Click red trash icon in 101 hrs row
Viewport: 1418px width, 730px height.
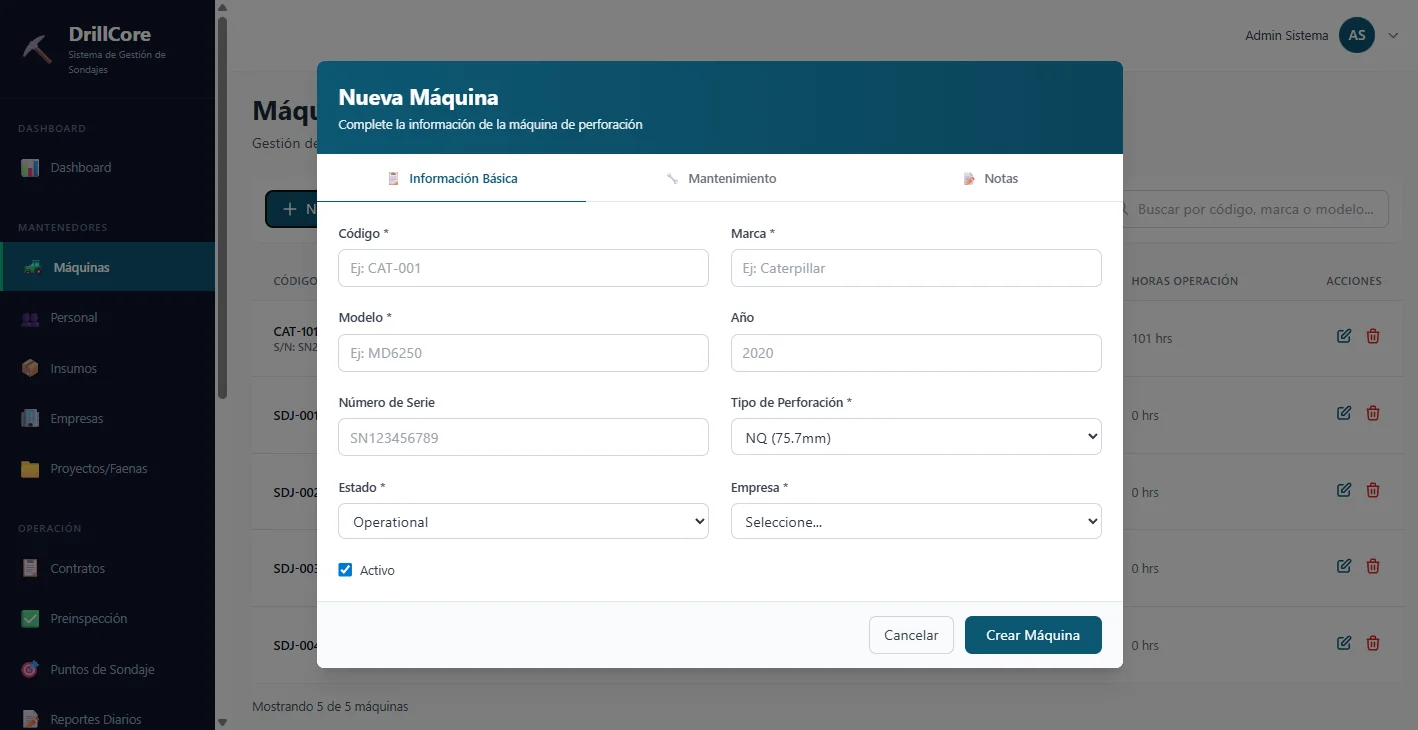[x=1373, y=336]
